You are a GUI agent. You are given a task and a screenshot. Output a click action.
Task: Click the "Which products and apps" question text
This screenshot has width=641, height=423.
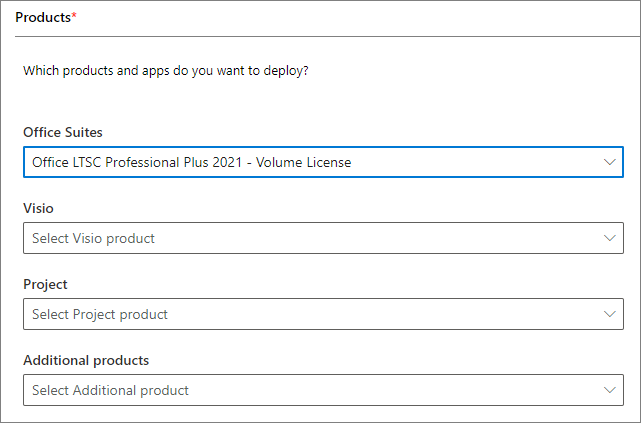(165, 72)
